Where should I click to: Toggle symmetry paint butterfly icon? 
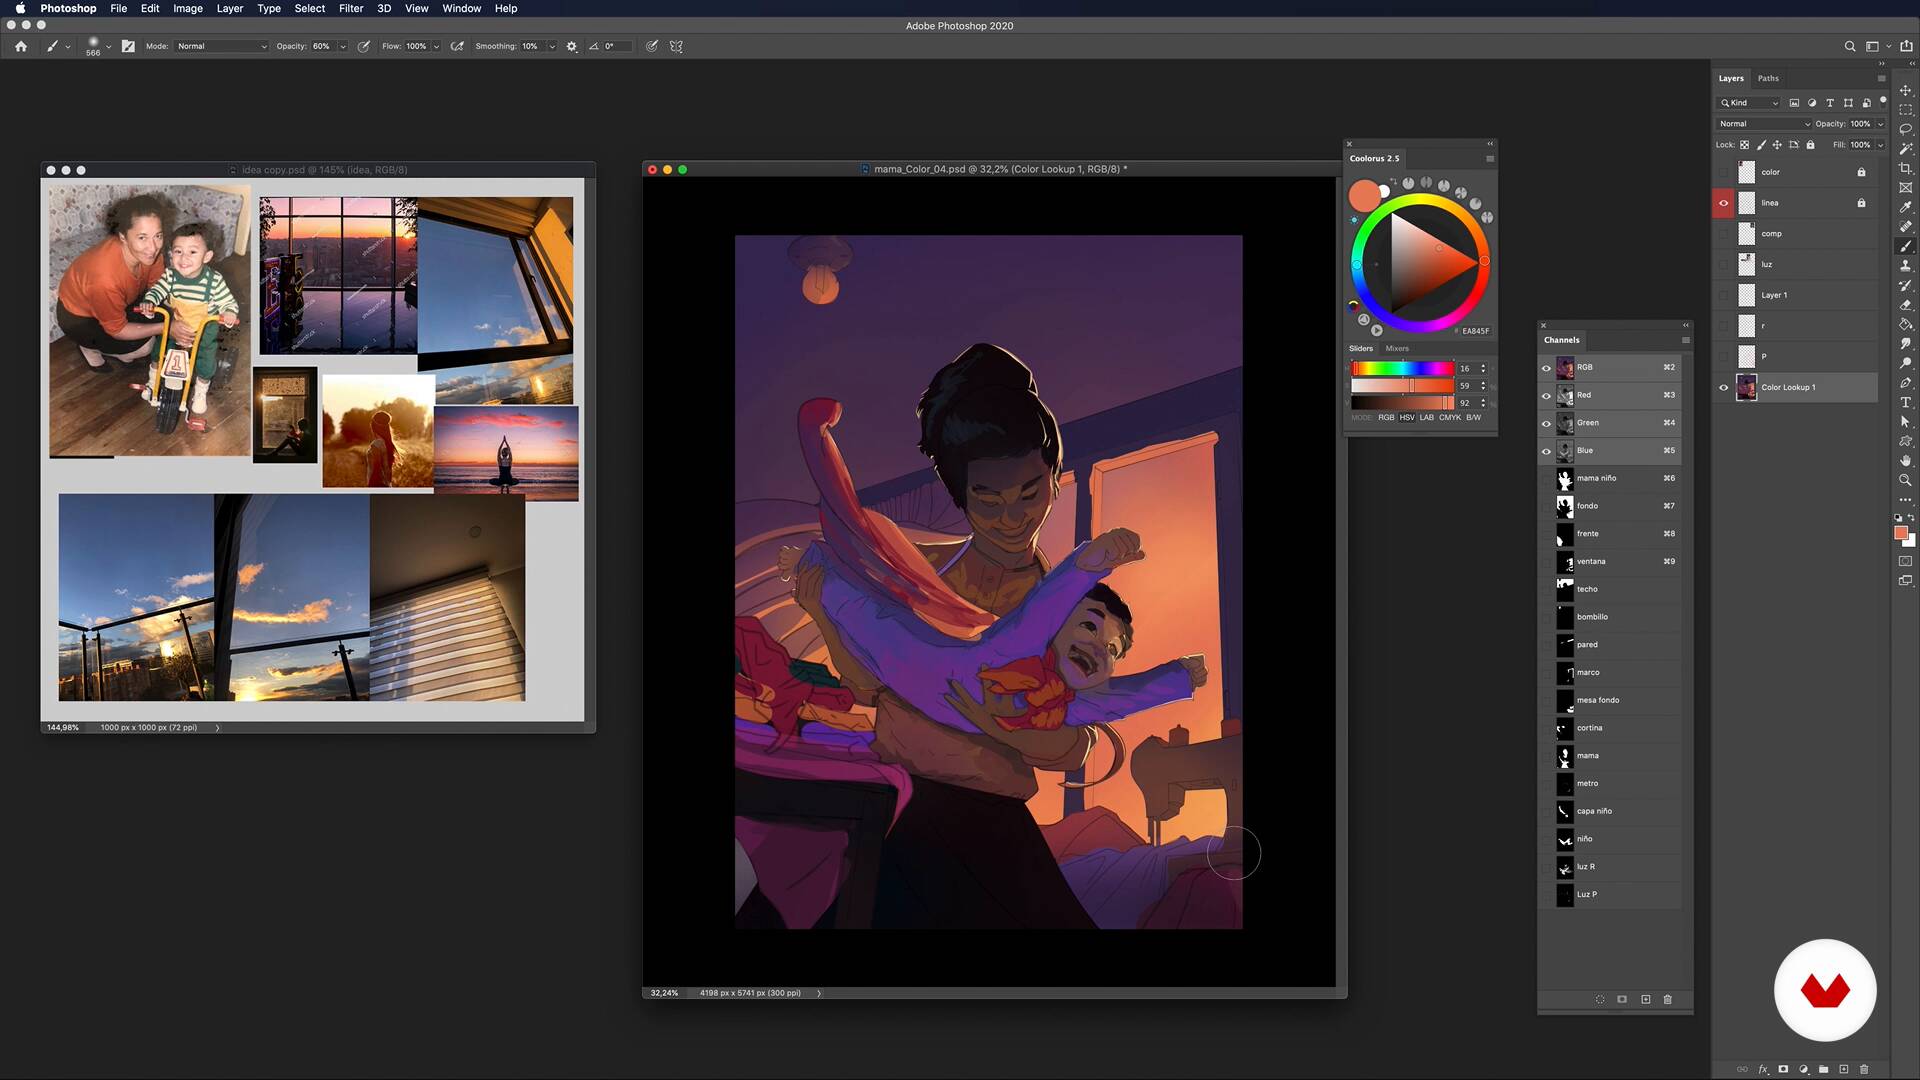click(676, 46)
